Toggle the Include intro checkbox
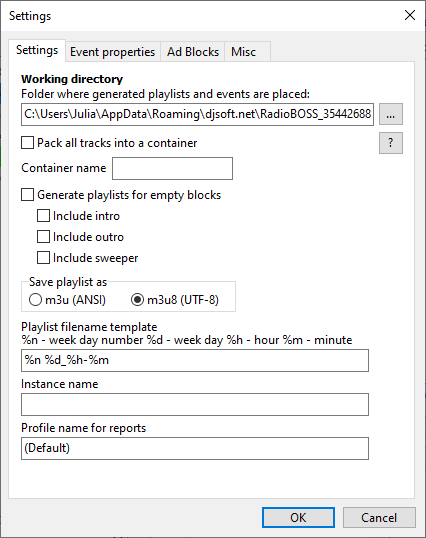Viewport: 426px width, 538px height. point(43,216)
